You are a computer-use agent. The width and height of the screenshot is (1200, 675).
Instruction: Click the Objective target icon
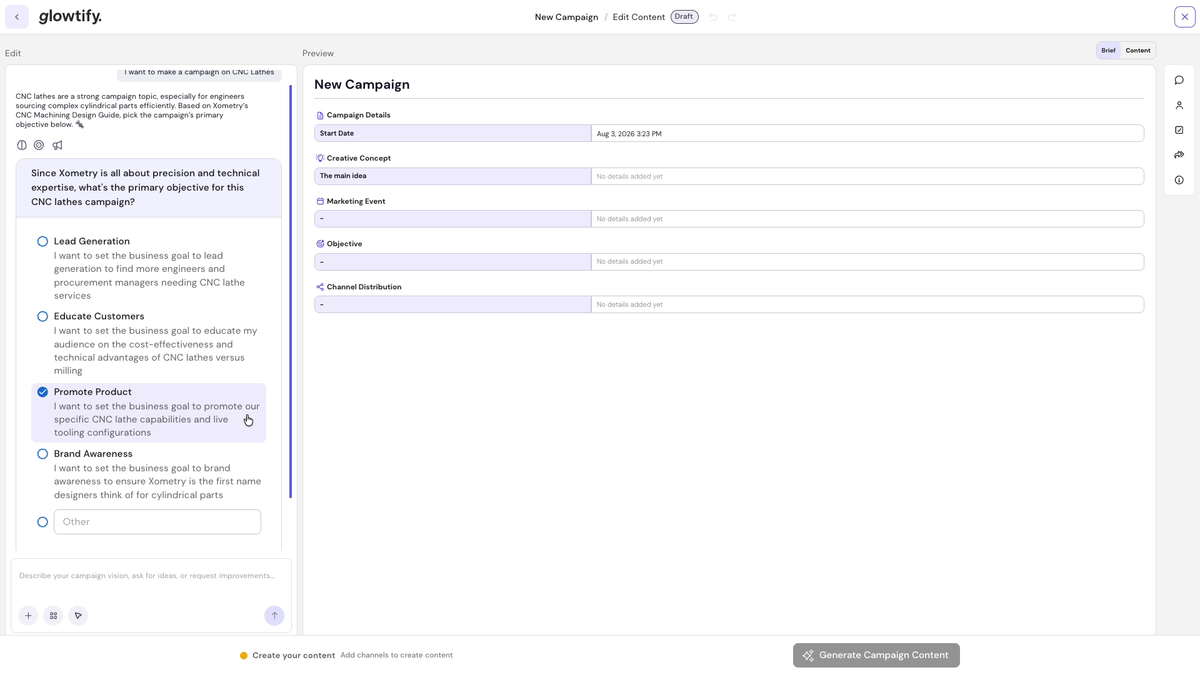pyautogui.click(x=320, y=244)
